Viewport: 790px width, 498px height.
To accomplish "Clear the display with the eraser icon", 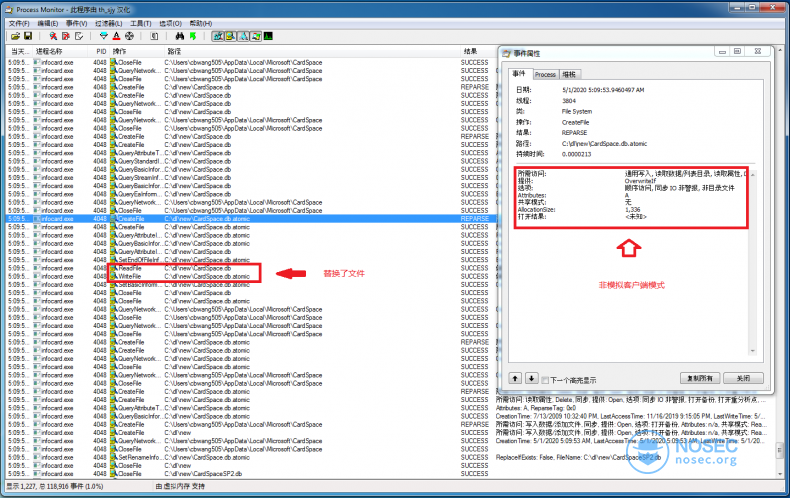I will [79, 36].
